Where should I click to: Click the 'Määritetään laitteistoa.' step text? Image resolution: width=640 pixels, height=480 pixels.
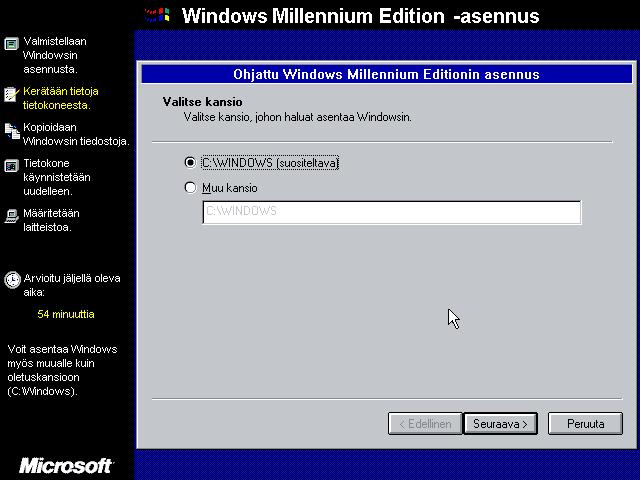click(51, 220)
